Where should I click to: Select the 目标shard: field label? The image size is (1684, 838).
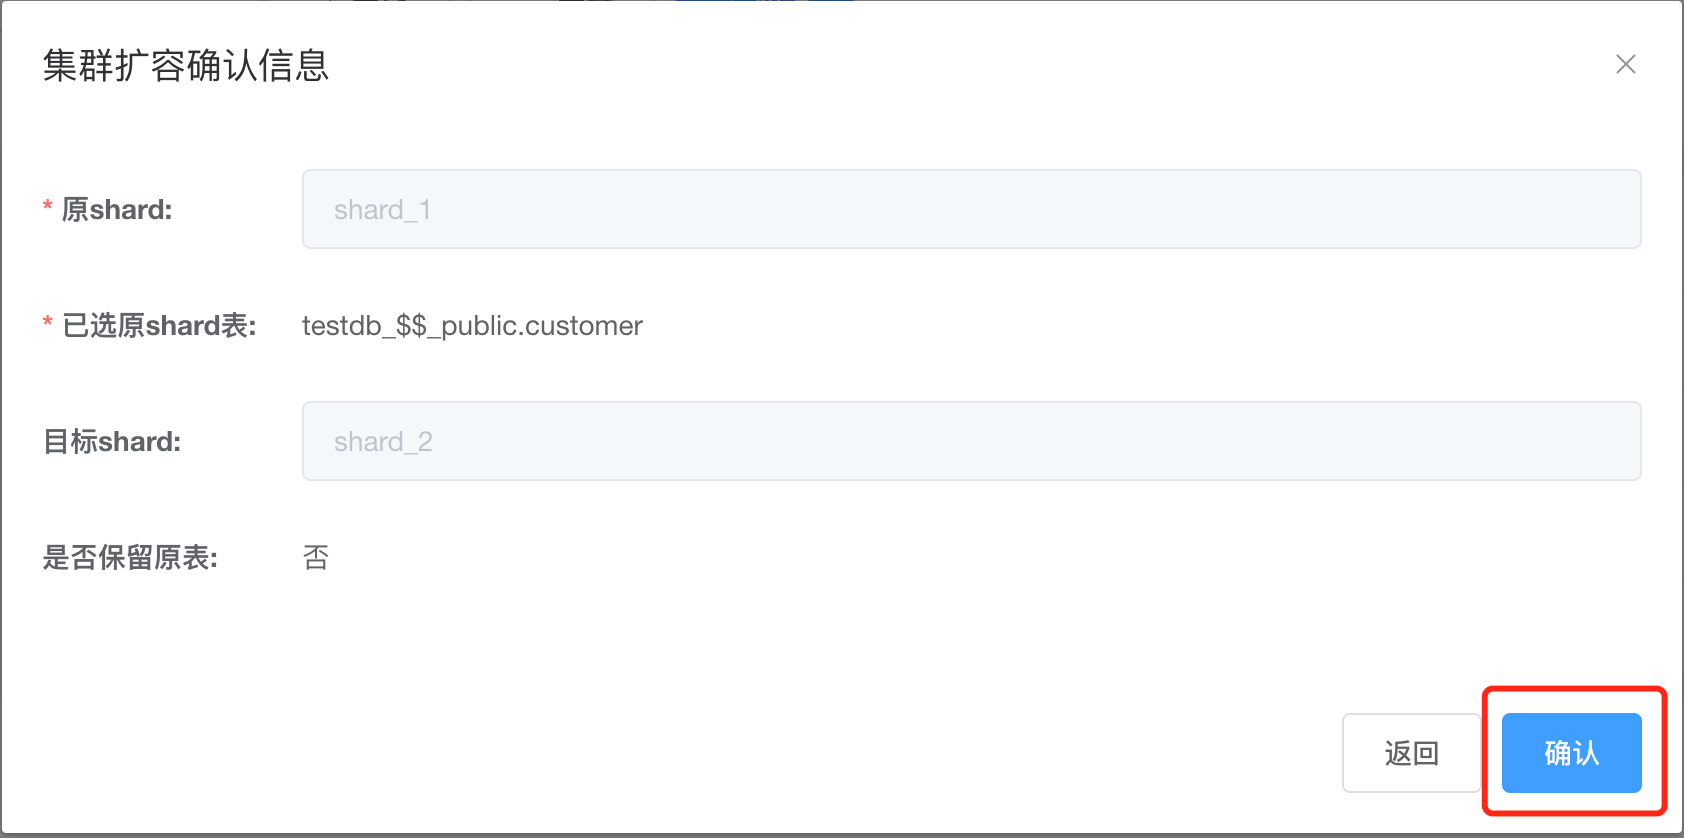pos(112,441)
